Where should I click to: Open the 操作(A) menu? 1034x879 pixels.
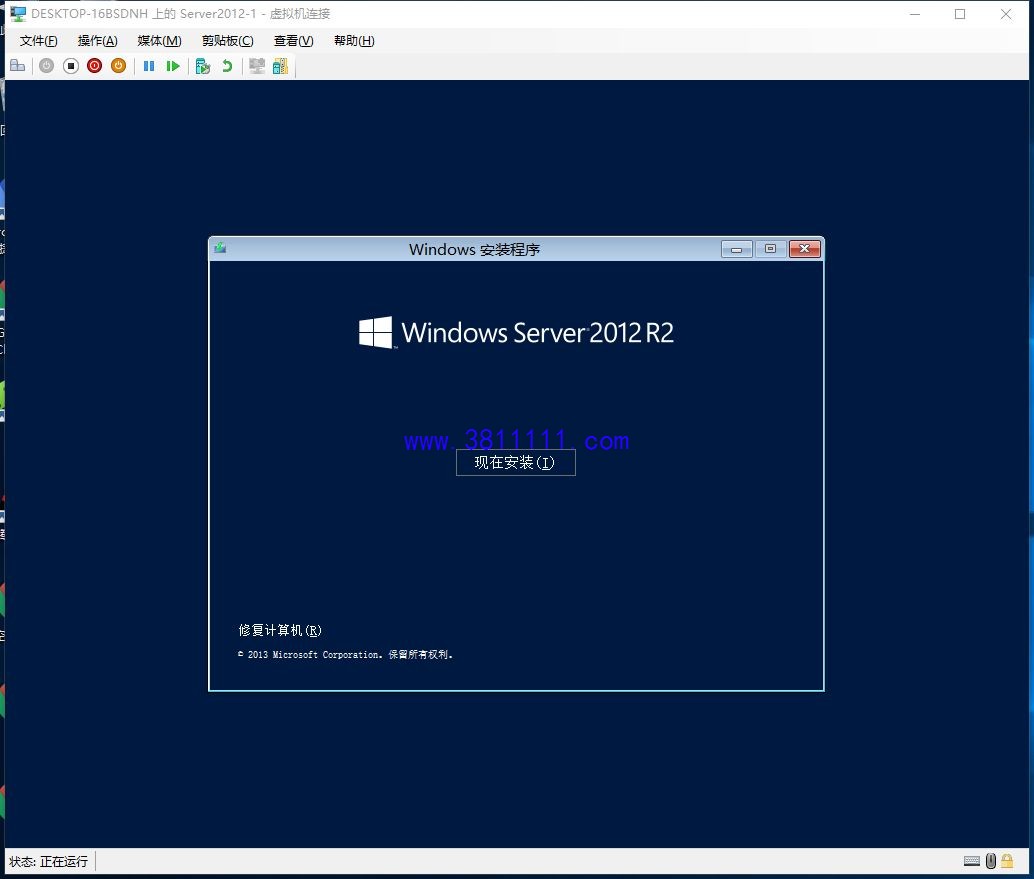click(x=98, y=41)
